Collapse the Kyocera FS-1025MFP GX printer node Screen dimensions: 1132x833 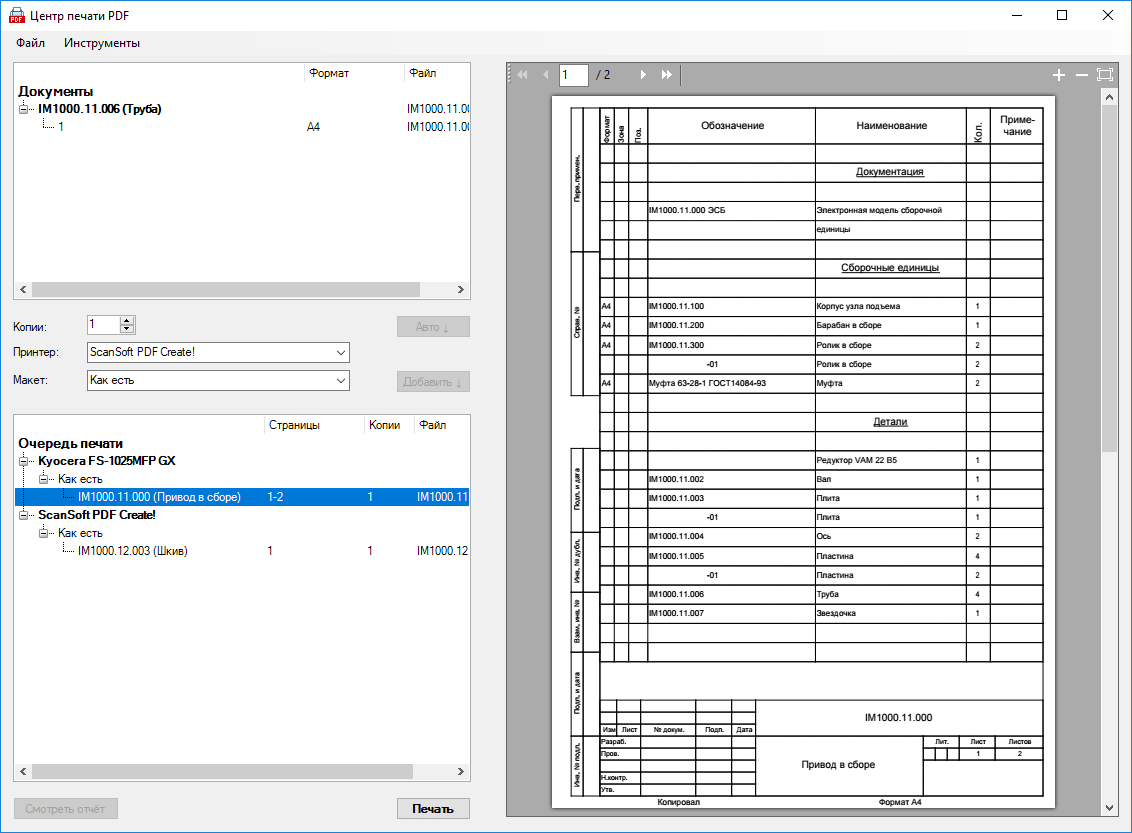point(25,461)
